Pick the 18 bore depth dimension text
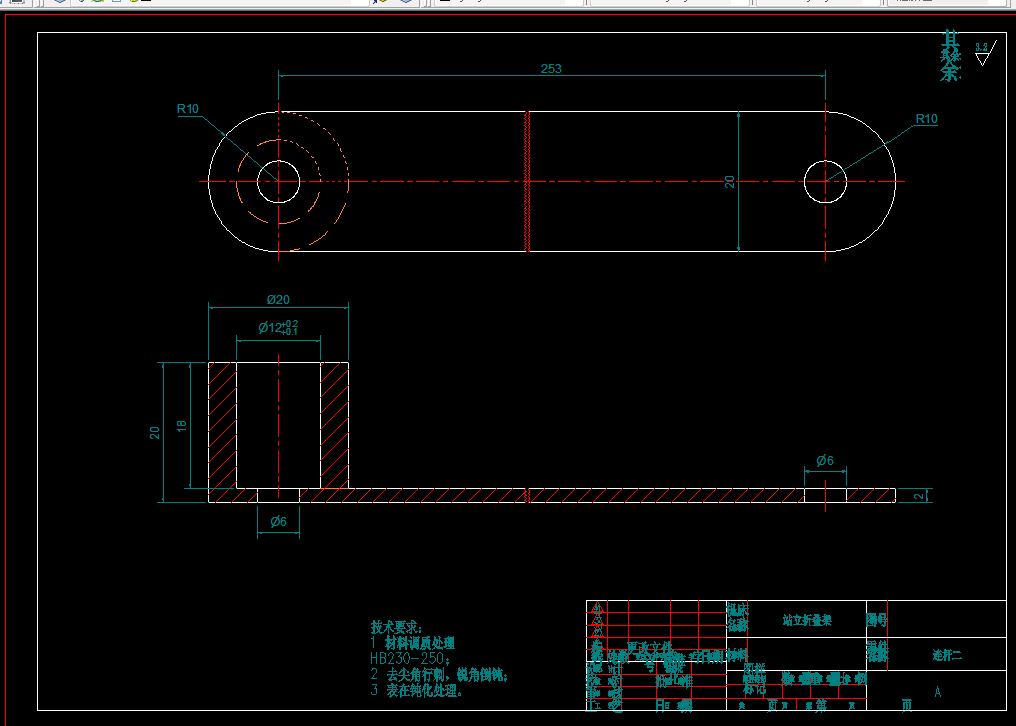 coord(181,426)
